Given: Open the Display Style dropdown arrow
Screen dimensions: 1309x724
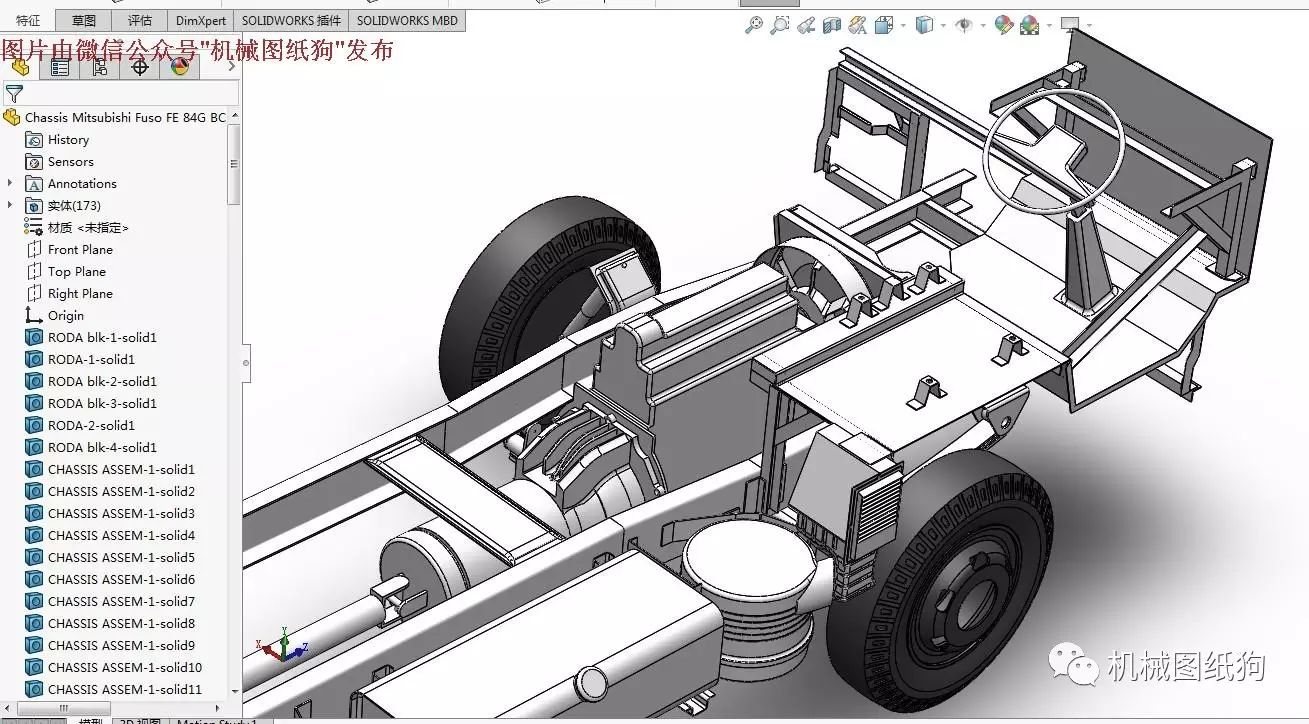Looking at the screenshot, I should [943, 26].
